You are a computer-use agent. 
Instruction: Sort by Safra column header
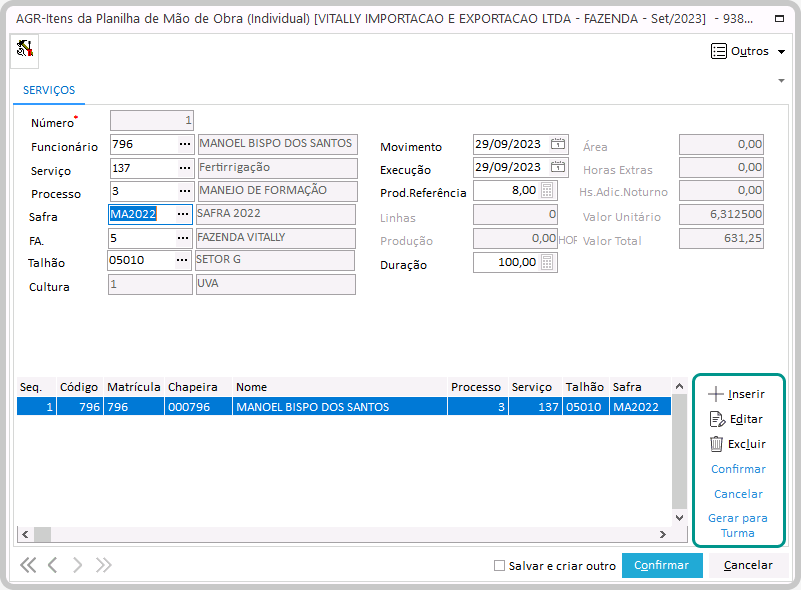(x=640, y=387)
